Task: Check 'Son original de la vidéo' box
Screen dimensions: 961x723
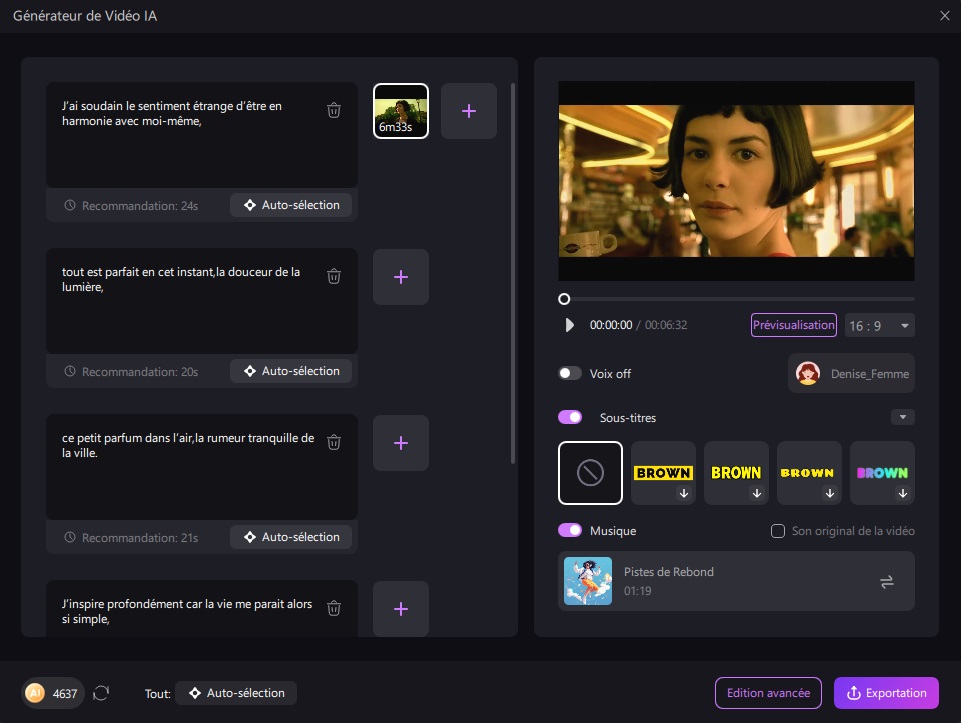Action: (778, 531)
